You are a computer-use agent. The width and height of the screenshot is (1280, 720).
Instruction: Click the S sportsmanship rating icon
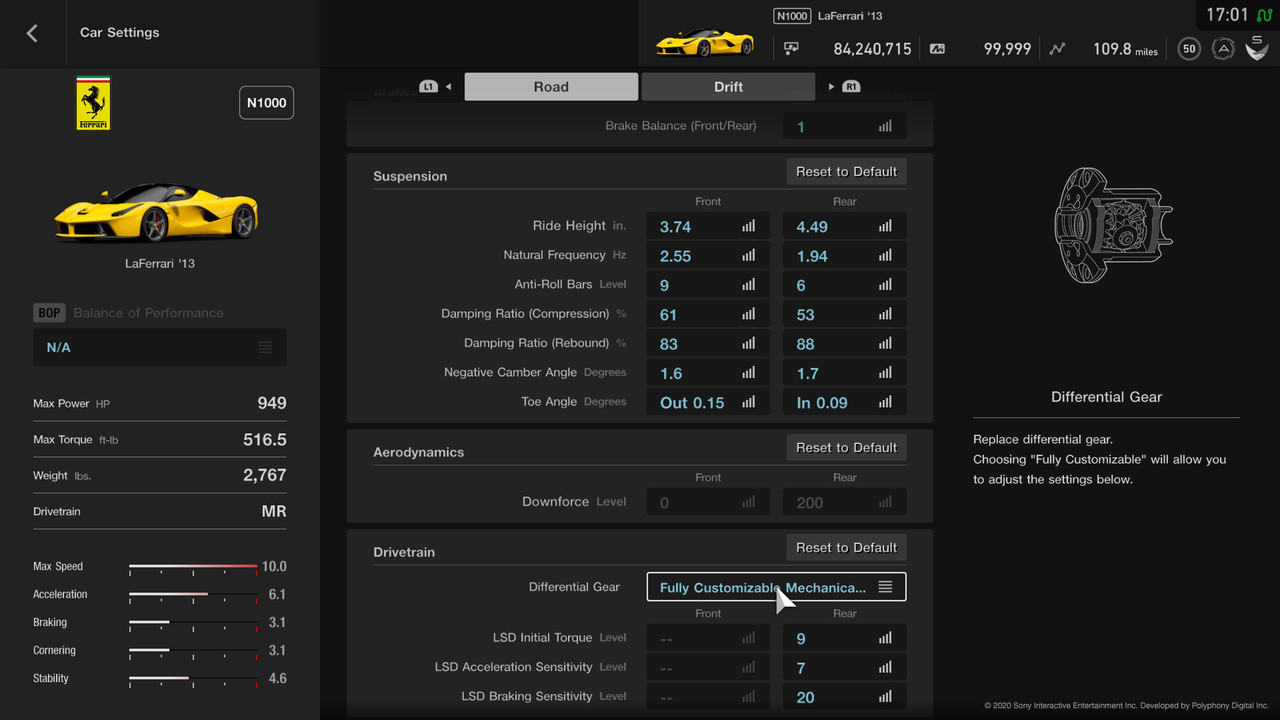1256,47
